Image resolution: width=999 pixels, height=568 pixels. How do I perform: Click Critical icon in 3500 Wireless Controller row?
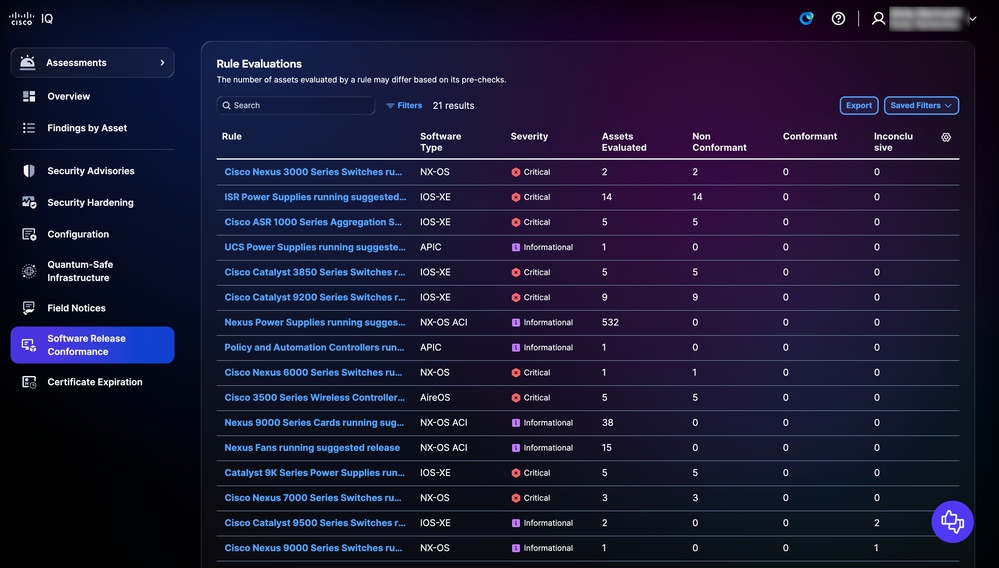[516, 397]
